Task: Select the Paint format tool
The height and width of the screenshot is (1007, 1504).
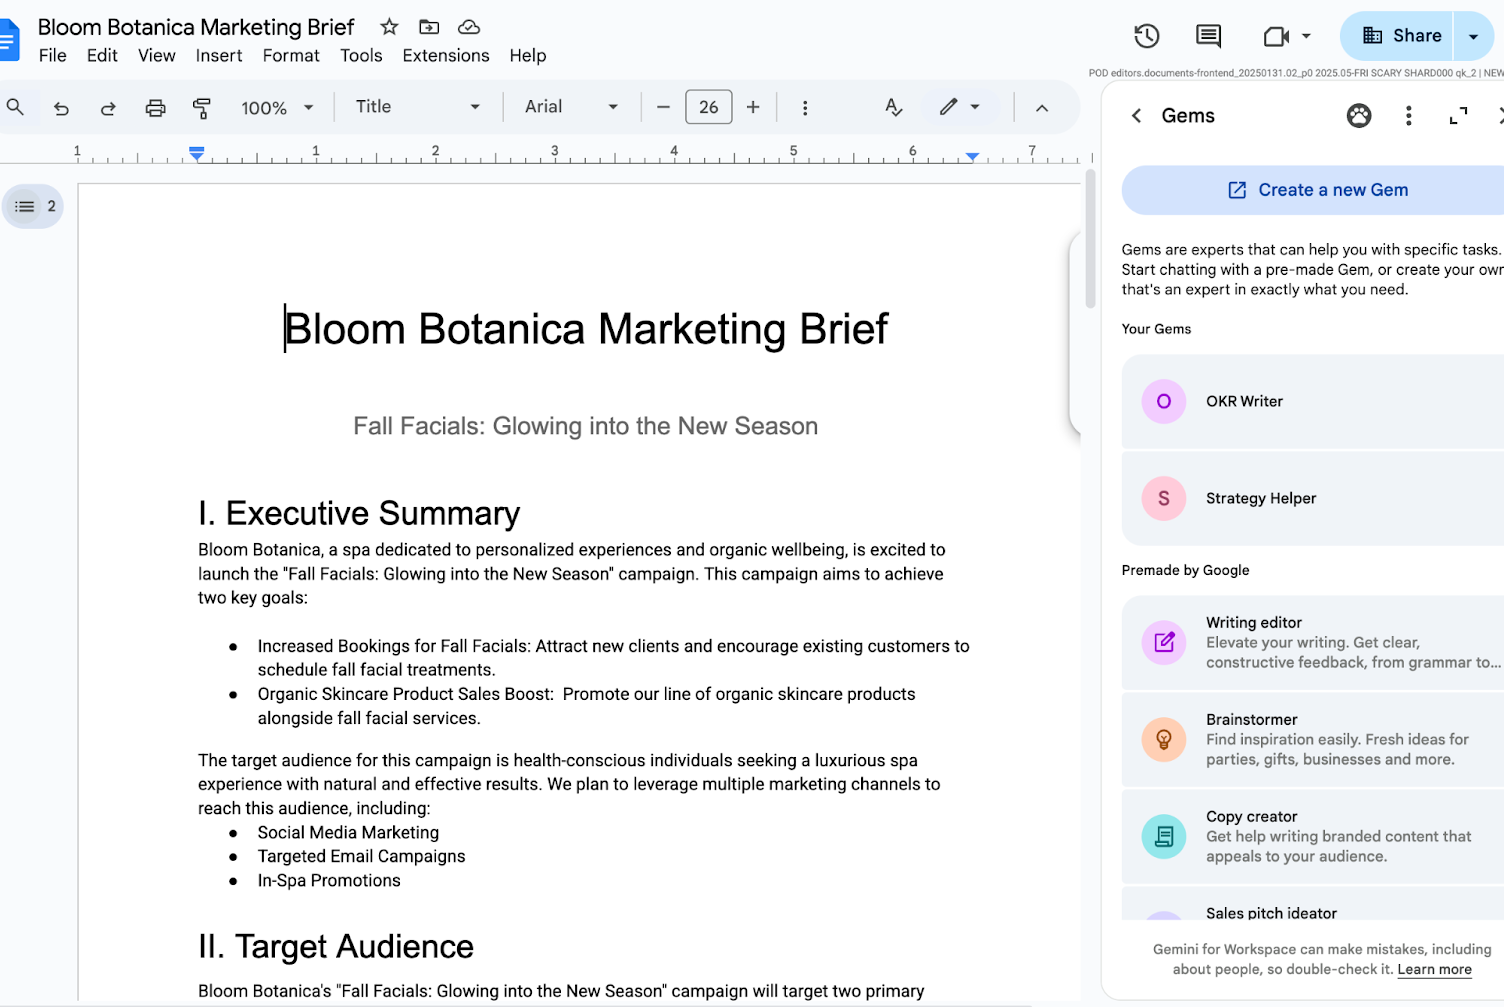Action: click(202, 107)
